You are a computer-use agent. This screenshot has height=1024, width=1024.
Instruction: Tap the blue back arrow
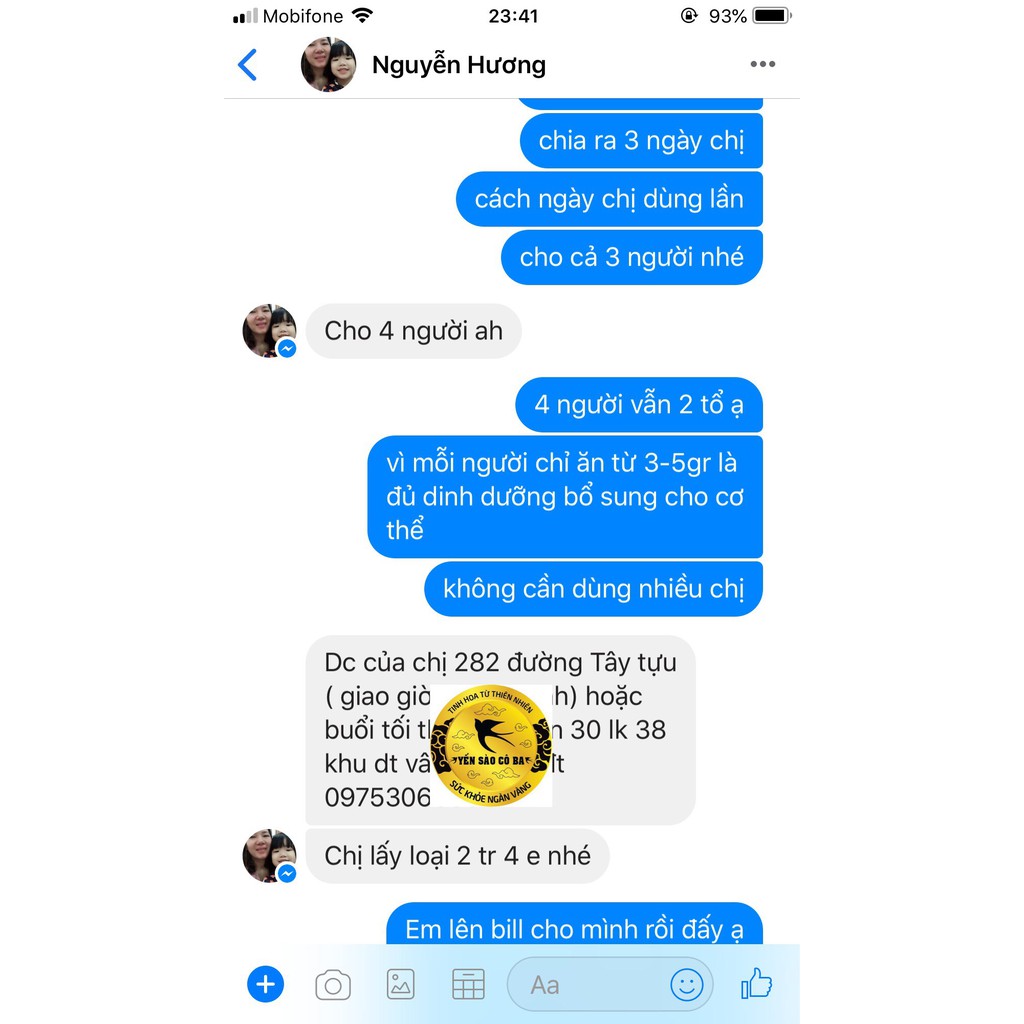[248, 65]
